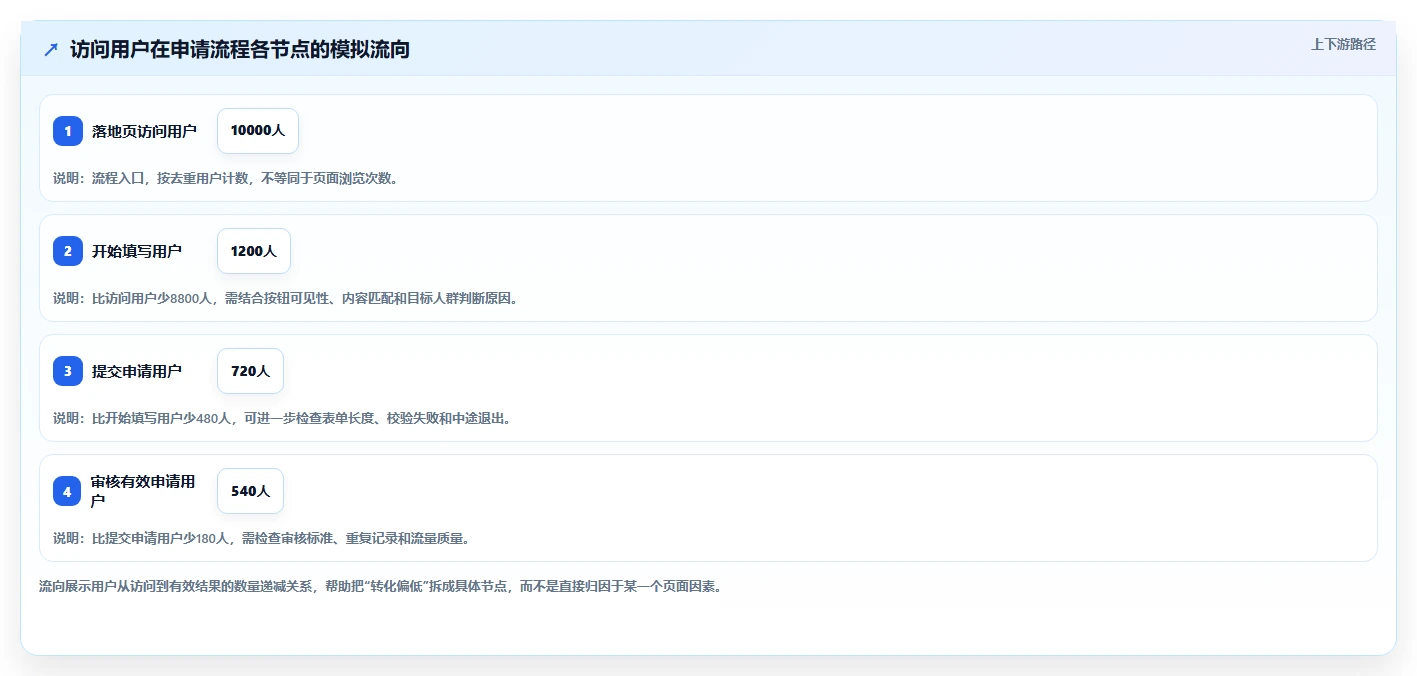Click the note starting 说明：流程入口
The image size is (1417, 676).
click(x=226, y=178)
